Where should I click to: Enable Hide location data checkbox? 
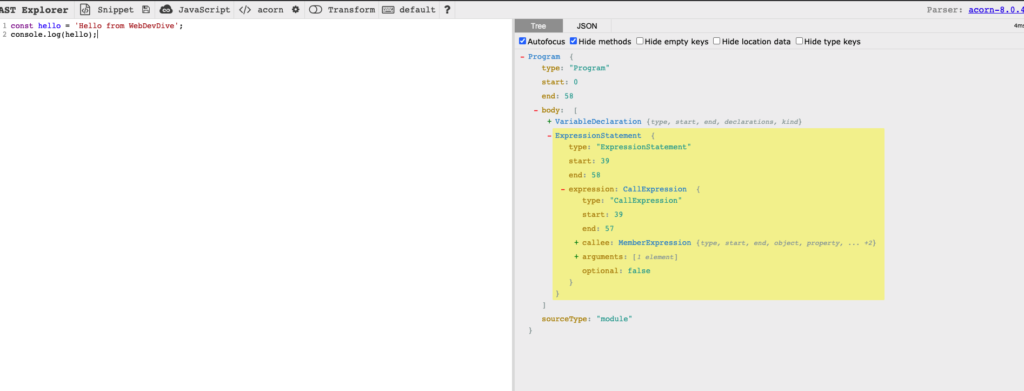click(x=716, y=41)
